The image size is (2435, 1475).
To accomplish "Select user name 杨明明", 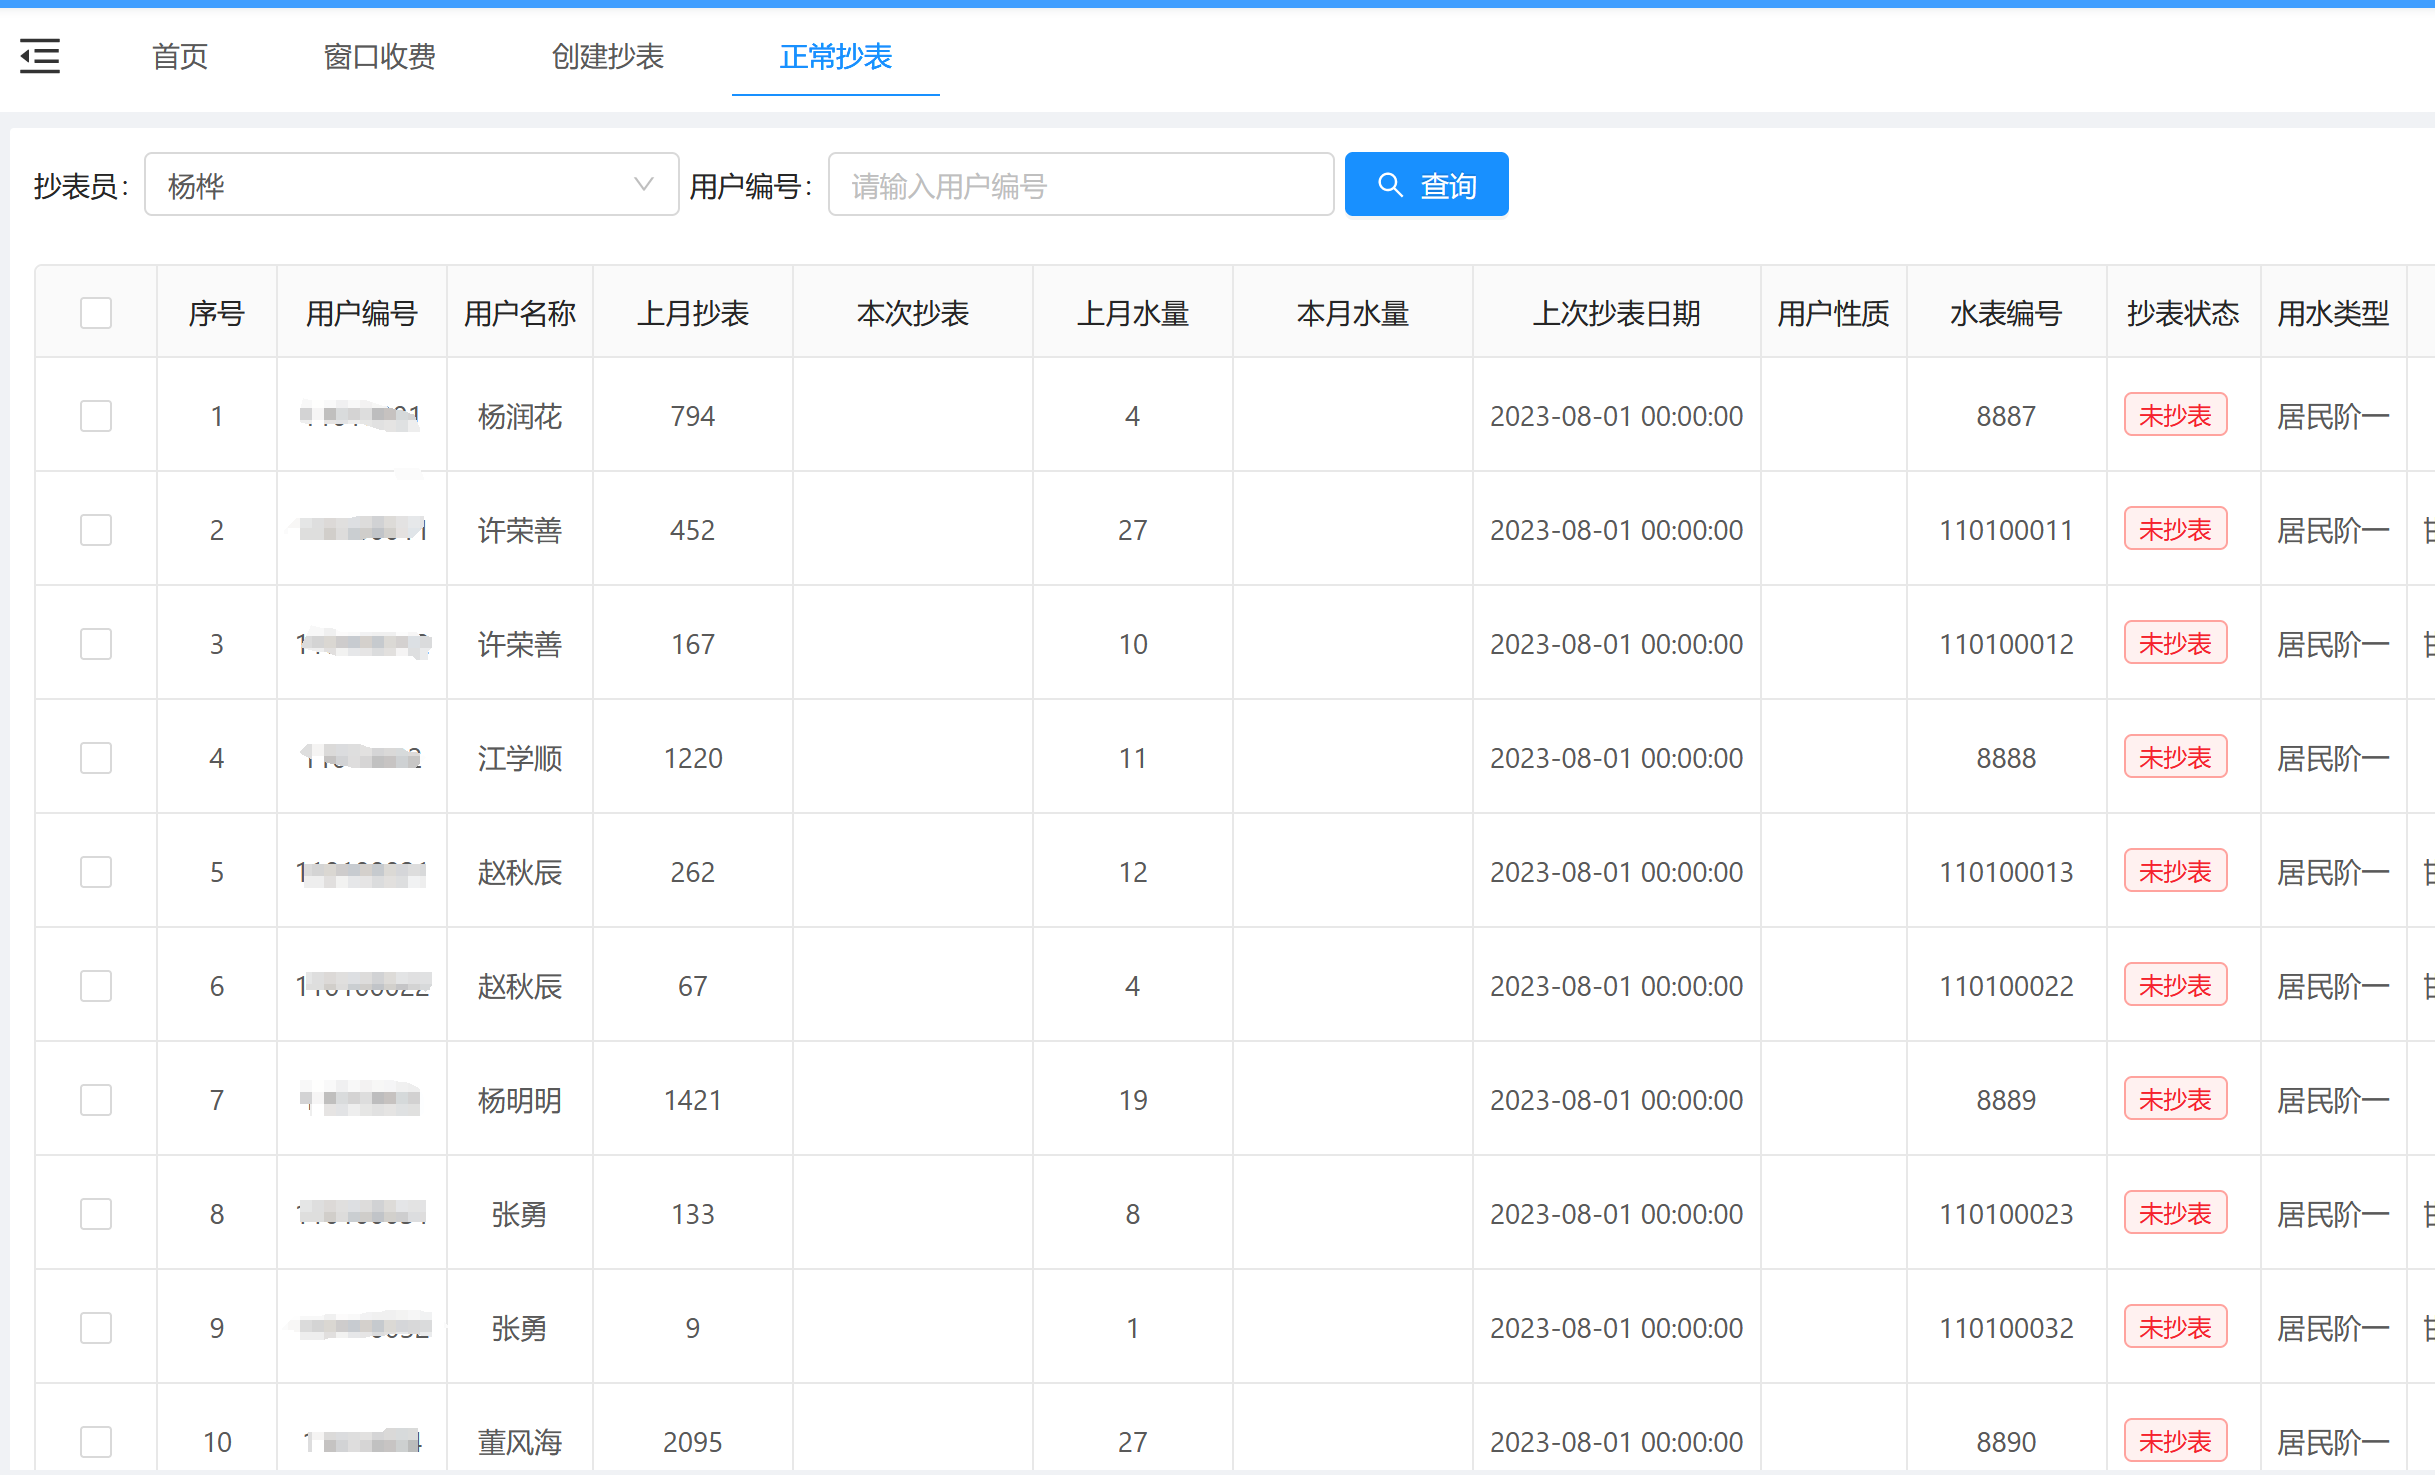I will 520,1100.
